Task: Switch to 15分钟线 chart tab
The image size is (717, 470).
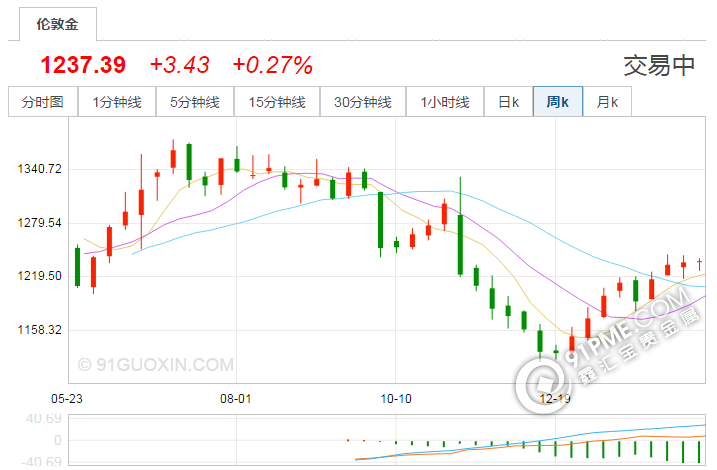Action: 277,101
